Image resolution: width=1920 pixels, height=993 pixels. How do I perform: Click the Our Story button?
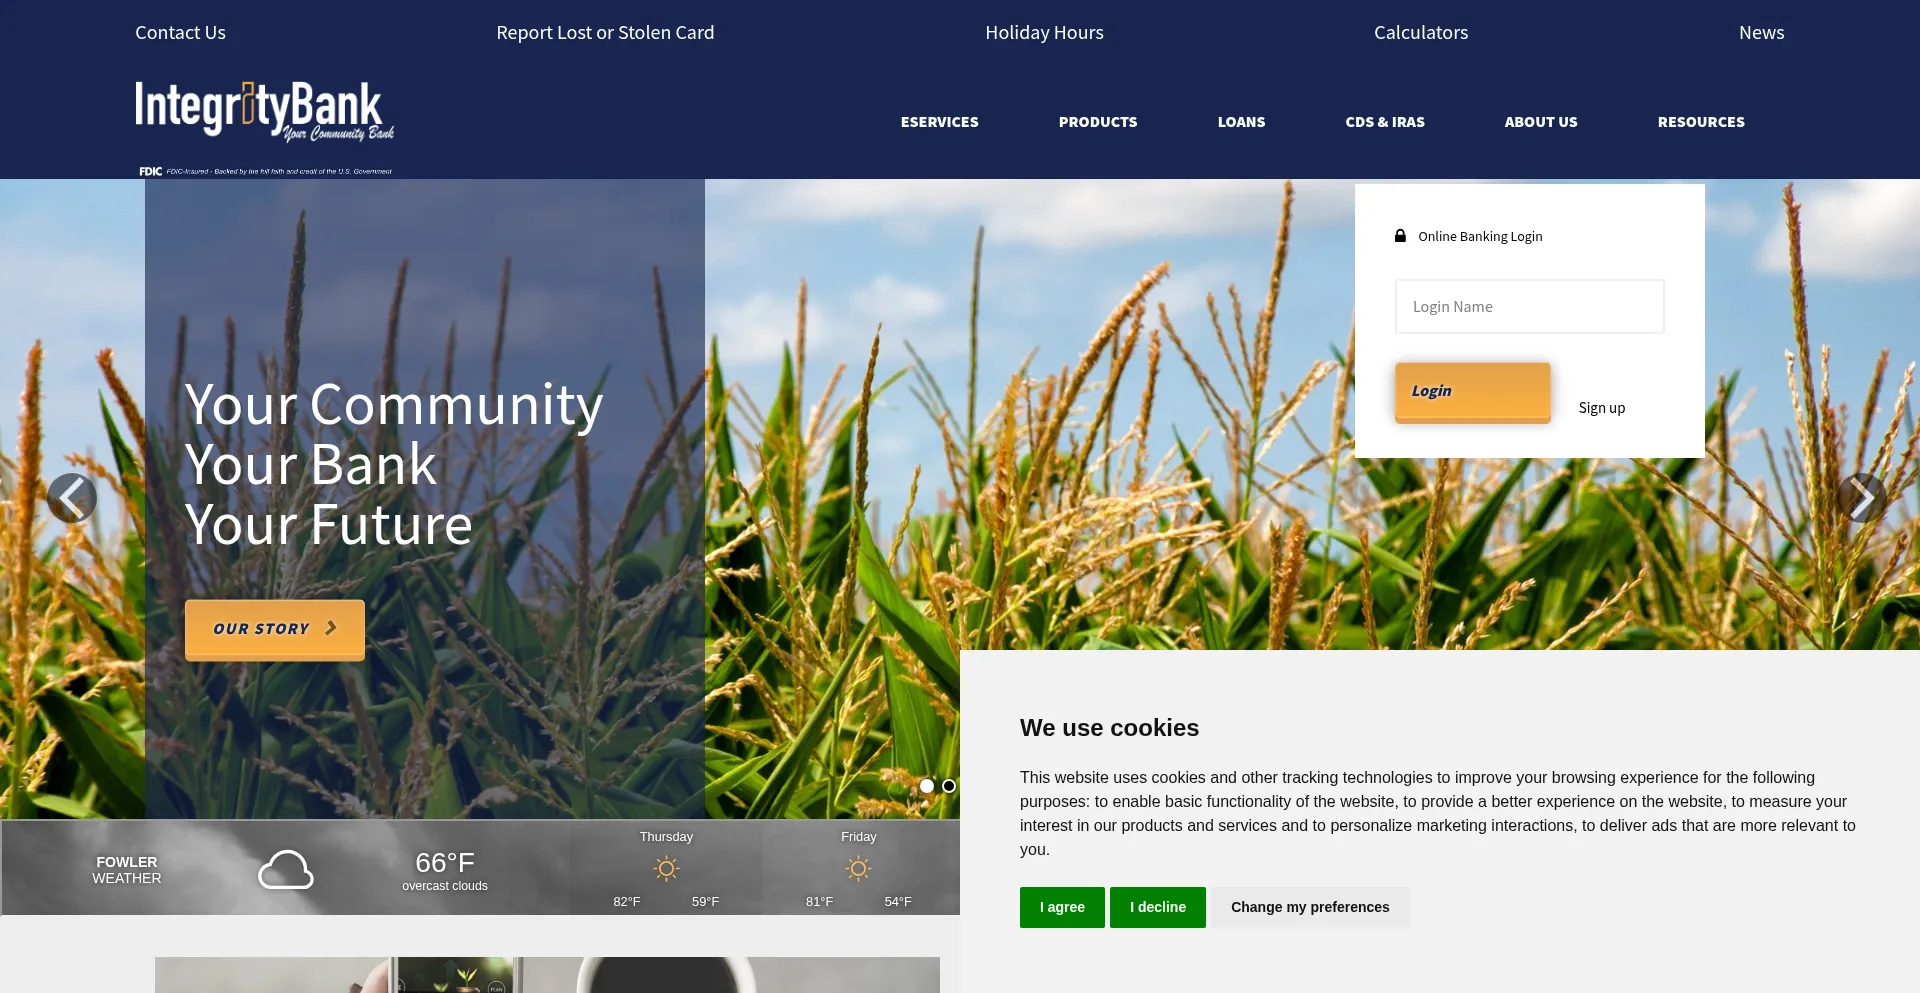tap(275, 630)
